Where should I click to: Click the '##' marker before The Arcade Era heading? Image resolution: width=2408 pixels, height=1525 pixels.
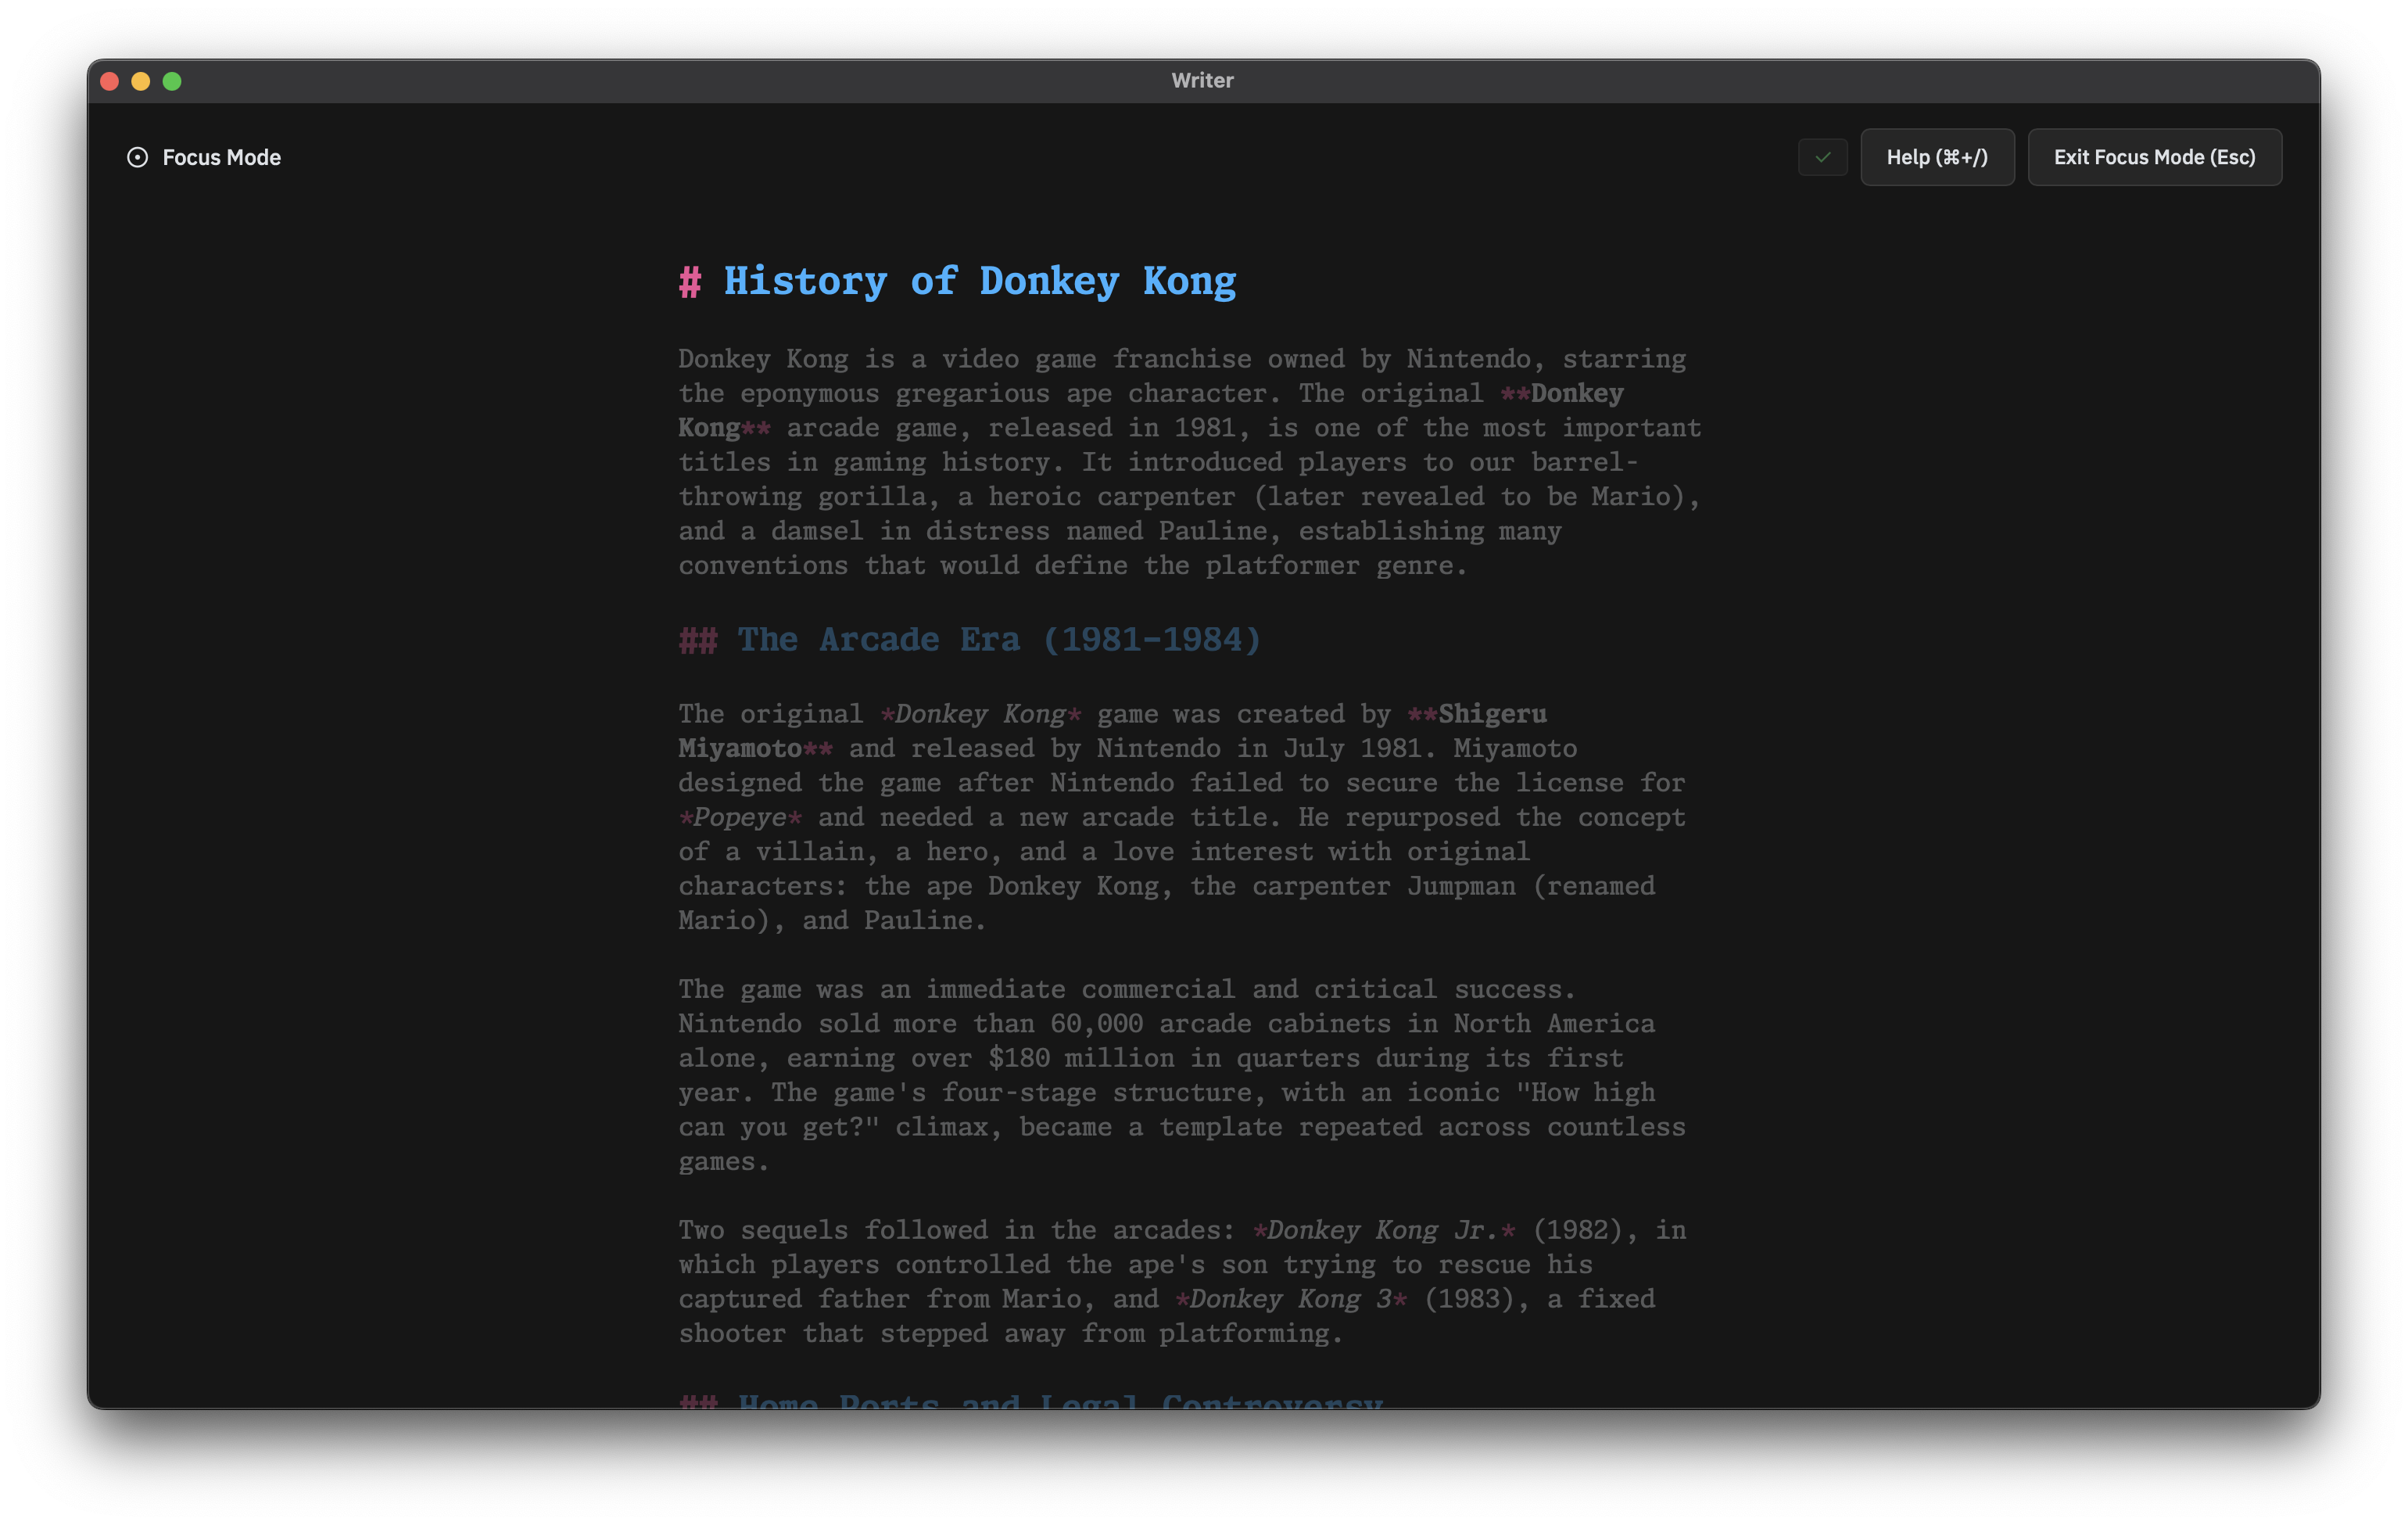tap(698, 640)
